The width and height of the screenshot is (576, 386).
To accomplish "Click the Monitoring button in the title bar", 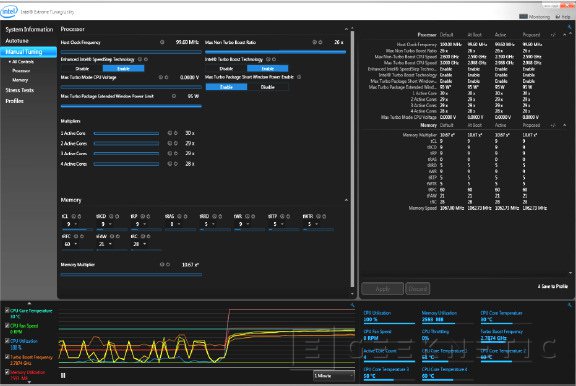I will point(535,17).
